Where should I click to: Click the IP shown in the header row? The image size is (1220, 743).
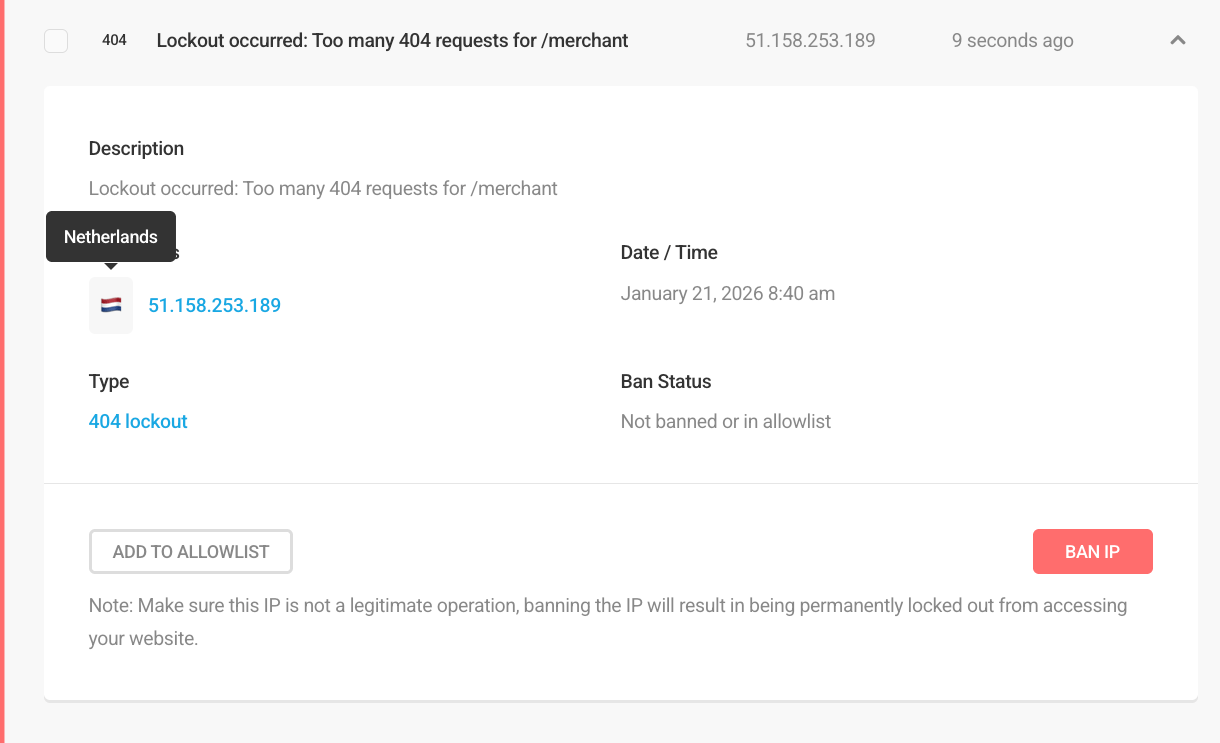tap(810, 40)
